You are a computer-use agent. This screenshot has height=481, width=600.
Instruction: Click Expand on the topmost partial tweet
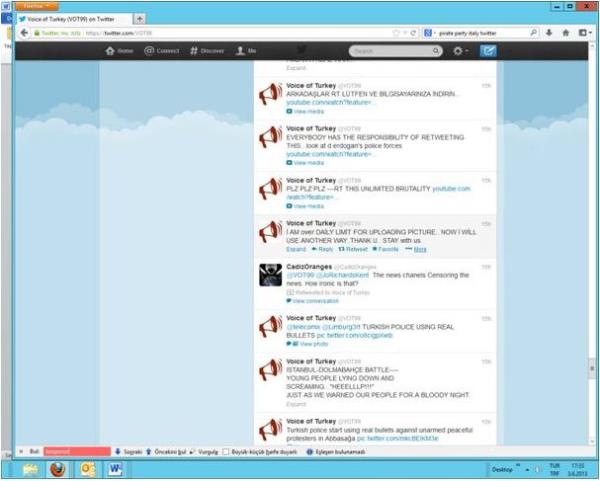pos(296,68)
